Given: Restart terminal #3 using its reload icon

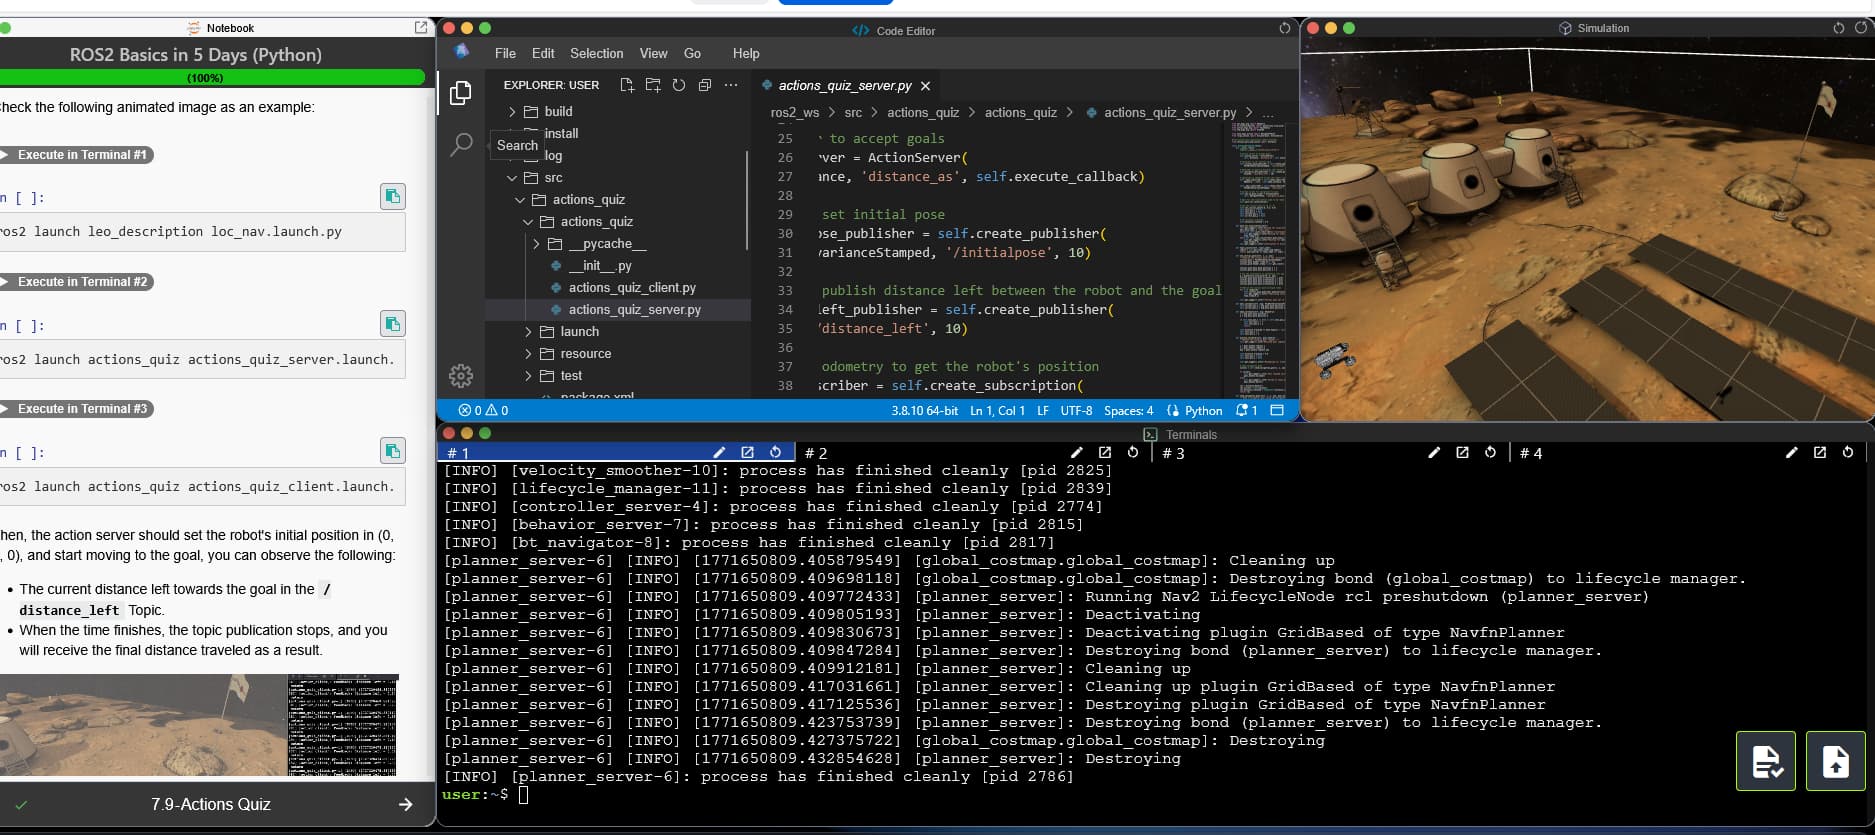Looking at the screenshot, I should pos(1490,453).
